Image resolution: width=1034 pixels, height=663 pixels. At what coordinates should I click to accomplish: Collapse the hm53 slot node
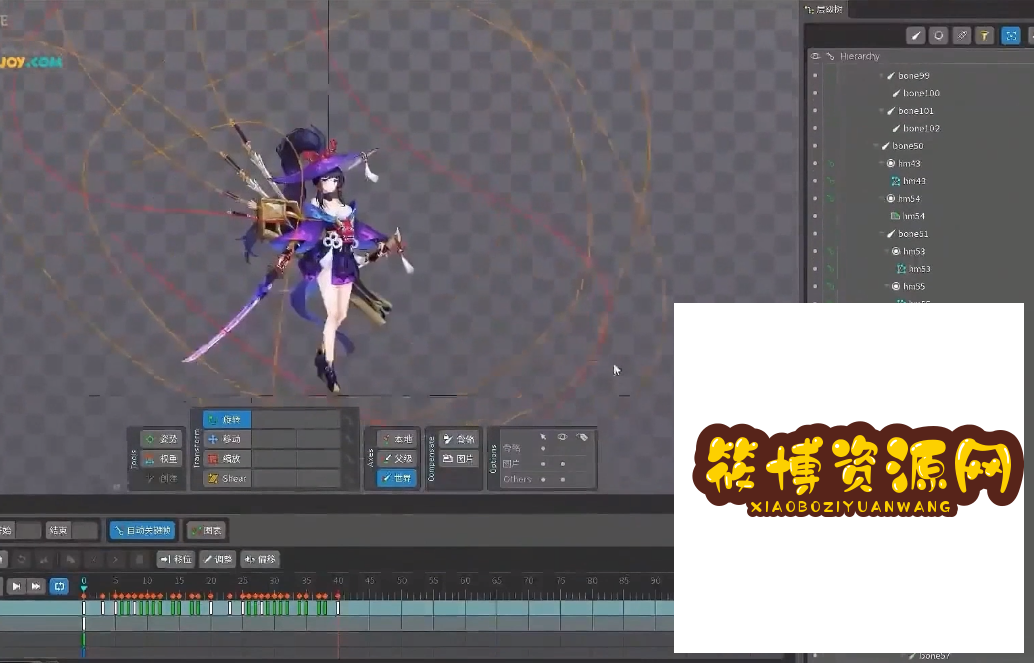[887, 251]
